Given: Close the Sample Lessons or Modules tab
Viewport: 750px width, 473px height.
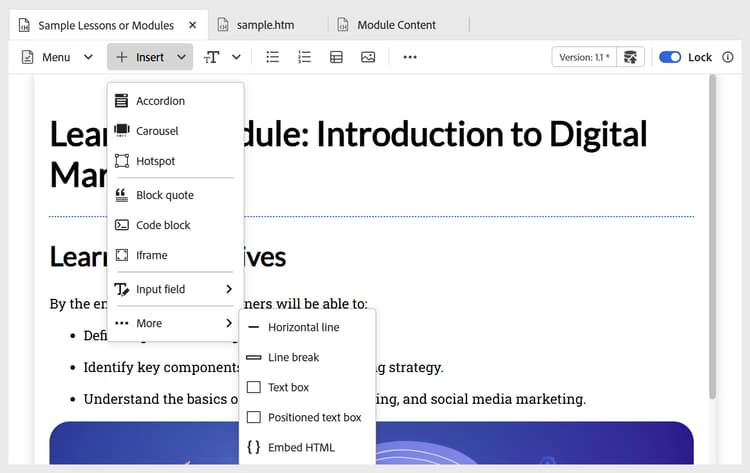Looking at the screenshot, I should click(192, 25).
